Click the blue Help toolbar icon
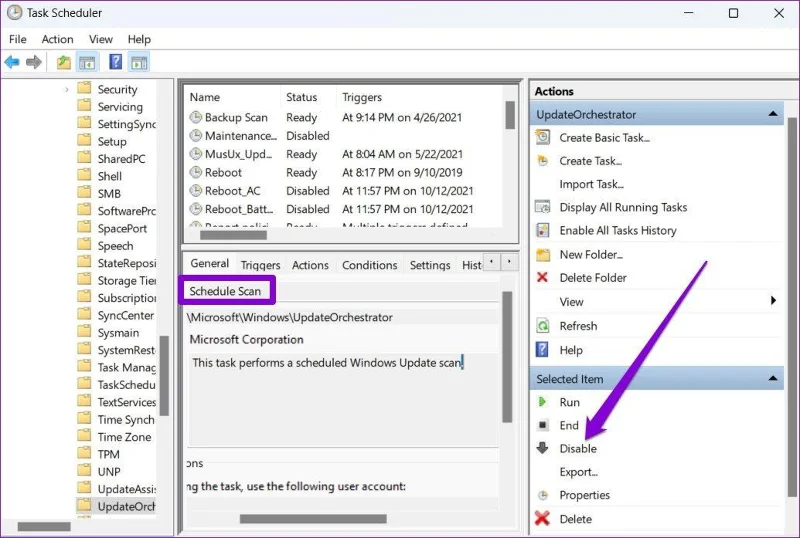Viewport: 800px width, 538px height. [116, 62]
